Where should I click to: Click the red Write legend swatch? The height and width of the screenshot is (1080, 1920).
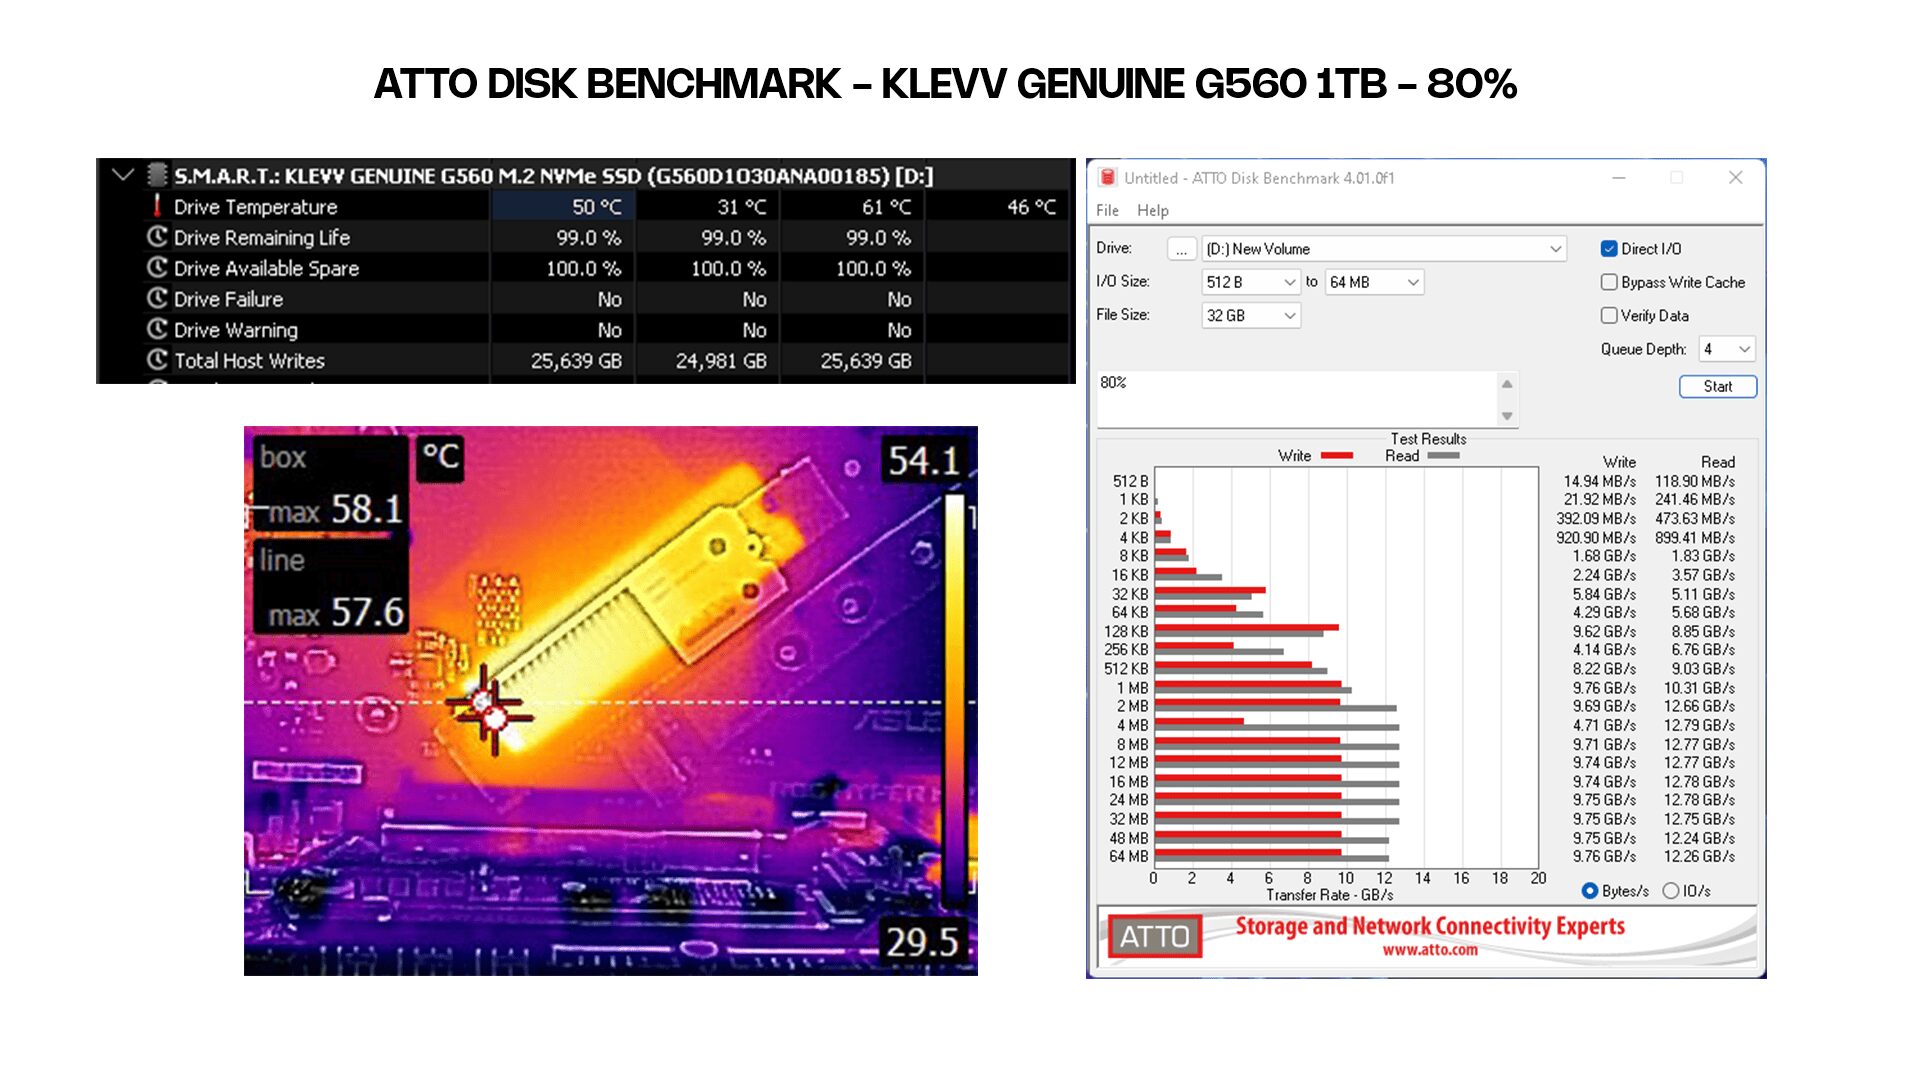coord(1337,456)
